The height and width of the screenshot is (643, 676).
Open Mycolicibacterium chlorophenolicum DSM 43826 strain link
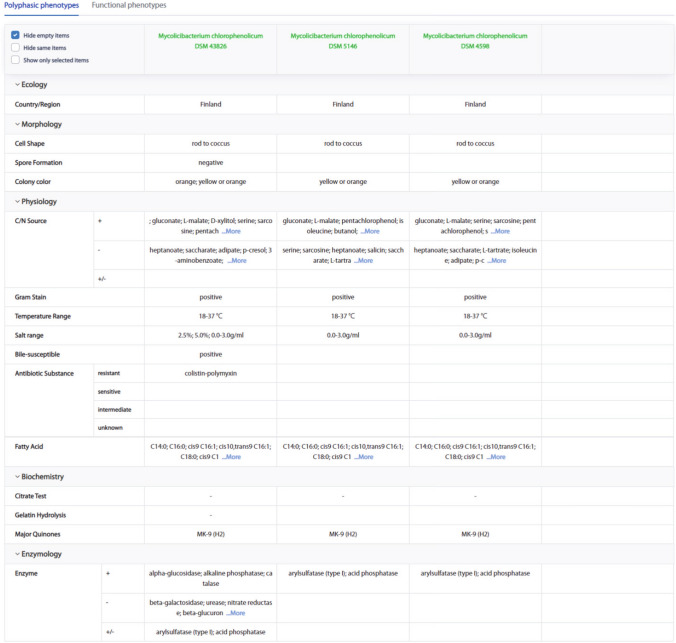pos(210,41)
